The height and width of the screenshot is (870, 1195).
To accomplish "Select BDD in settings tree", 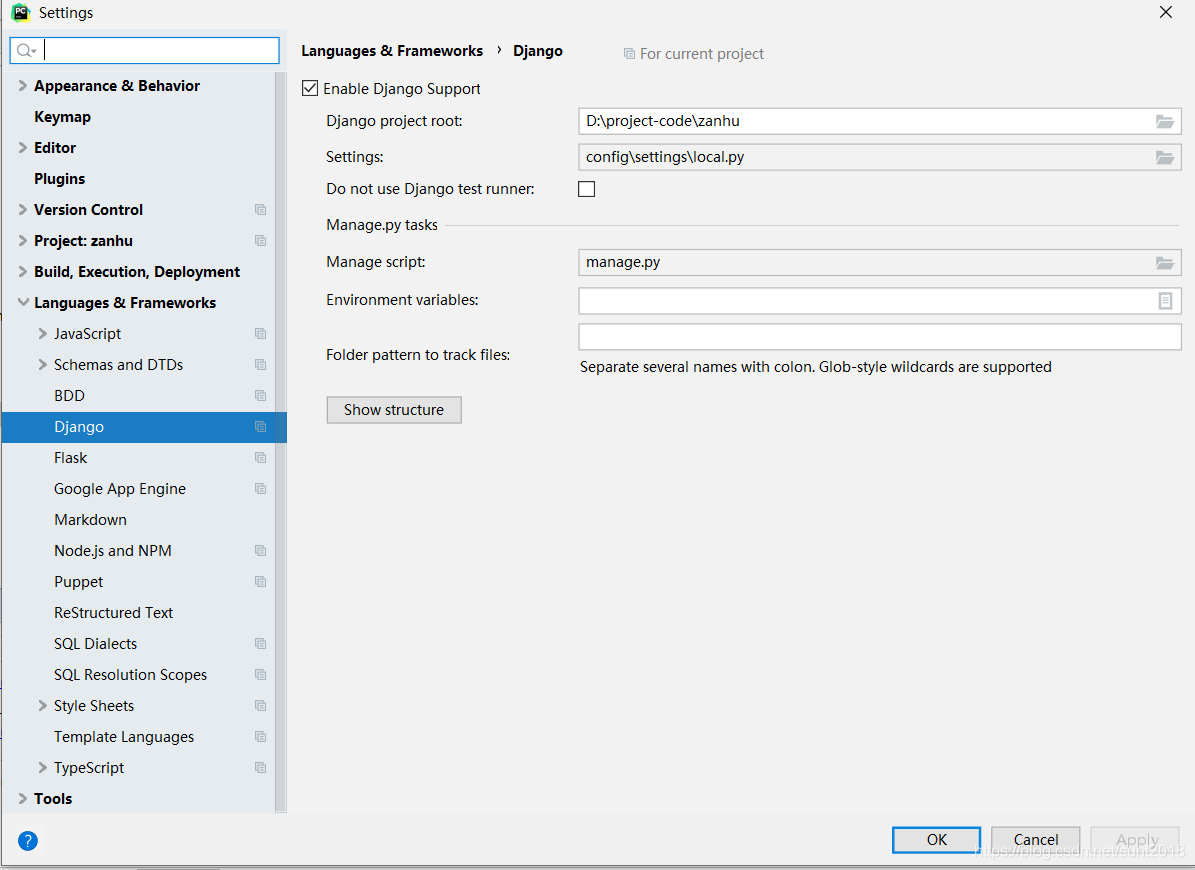I will pyautogui.click(x=69, y=395).
